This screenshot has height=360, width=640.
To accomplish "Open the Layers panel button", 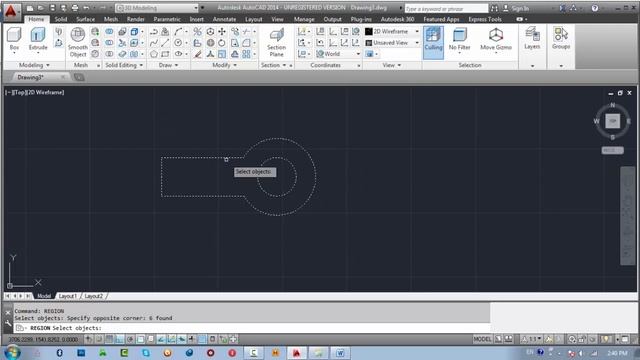I will (532, 39).
